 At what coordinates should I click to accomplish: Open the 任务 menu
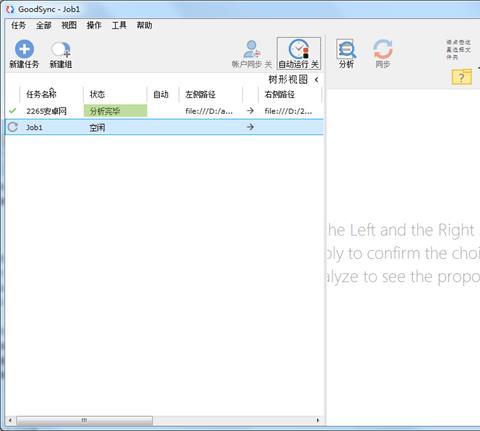click(x=18, y=25)
